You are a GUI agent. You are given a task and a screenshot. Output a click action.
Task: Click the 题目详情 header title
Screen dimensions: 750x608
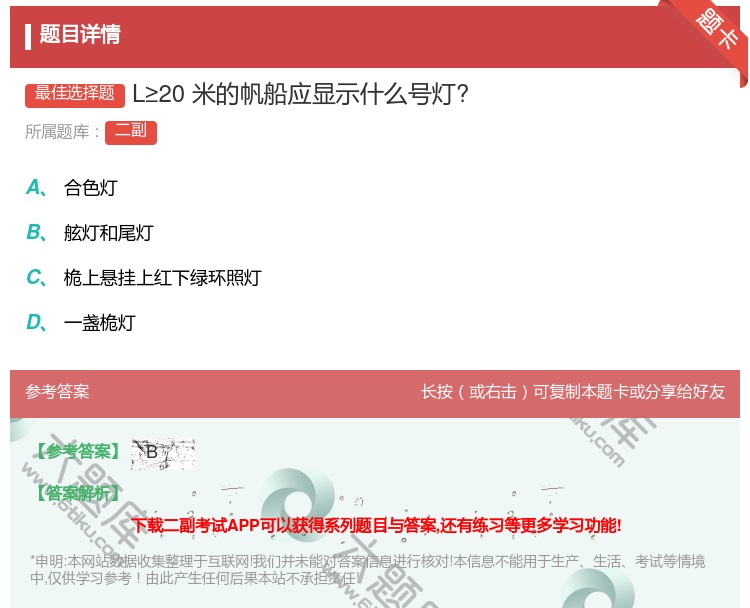[x=80, y=34]
